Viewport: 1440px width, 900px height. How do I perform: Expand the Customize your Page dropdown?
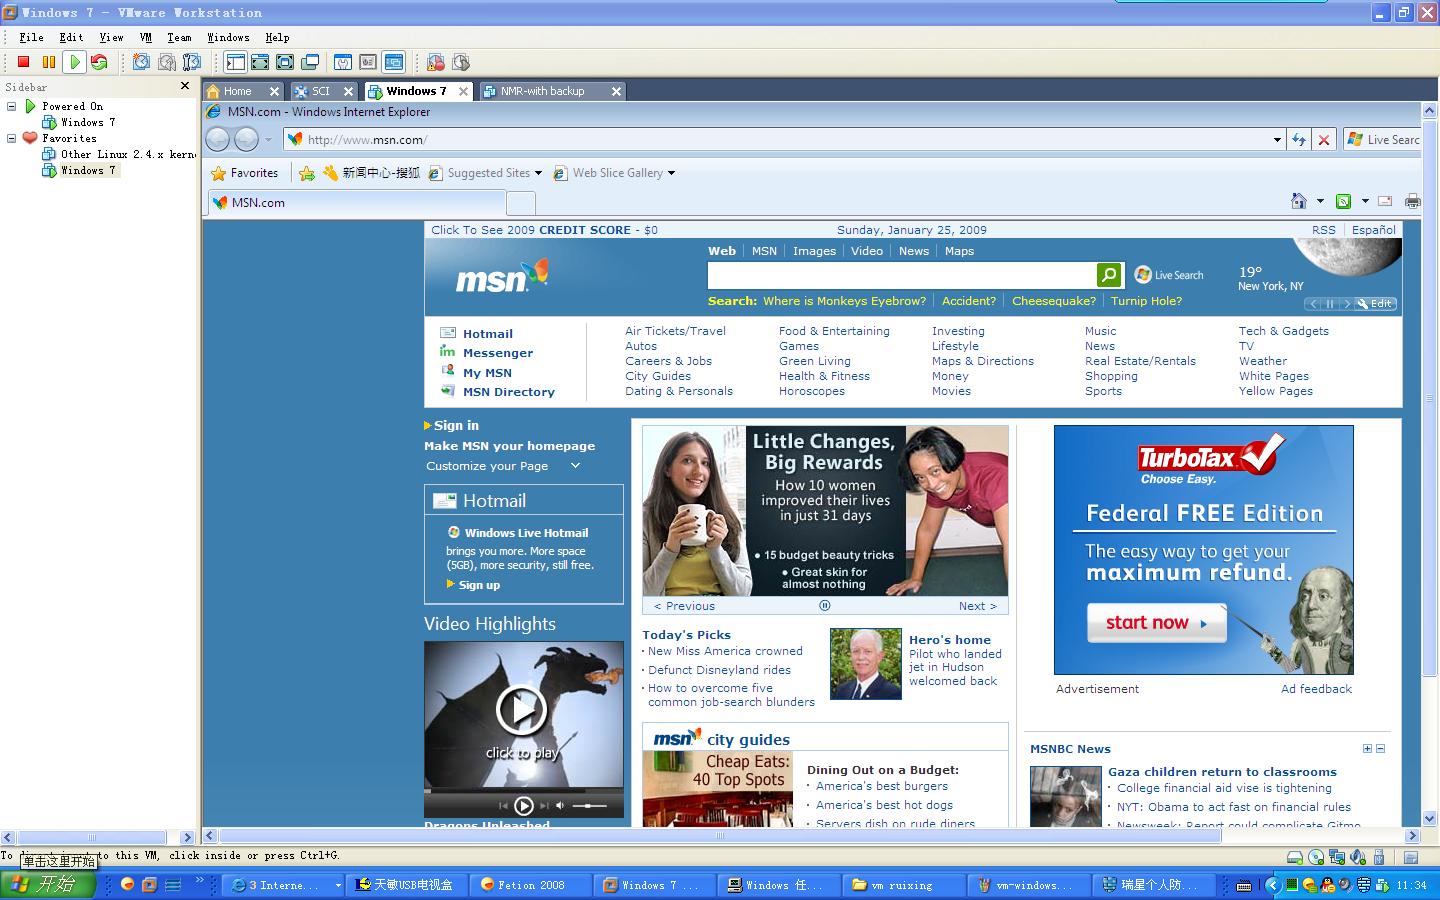575,466
